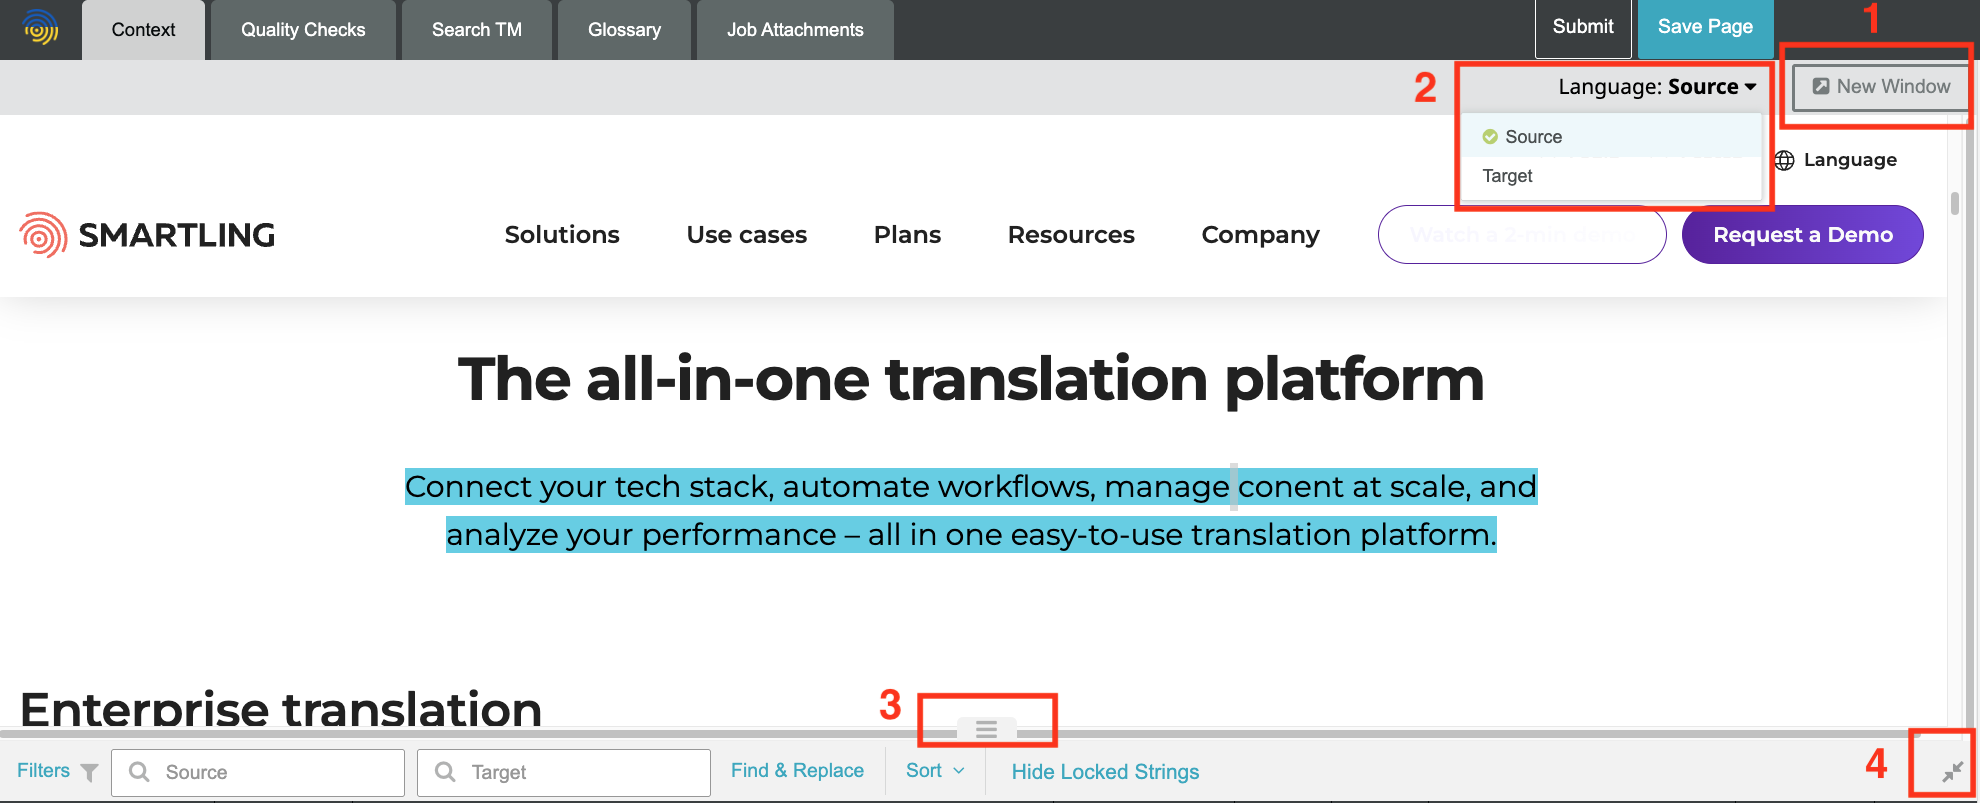Click the page vertical scrollbar thumb

point(1954,203)
